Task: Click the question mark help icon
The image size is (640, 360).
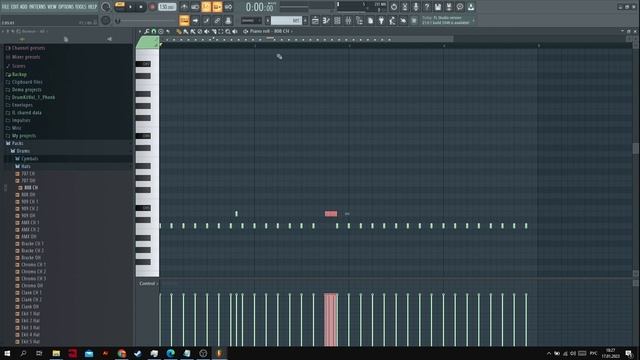Action: [427, 7]
